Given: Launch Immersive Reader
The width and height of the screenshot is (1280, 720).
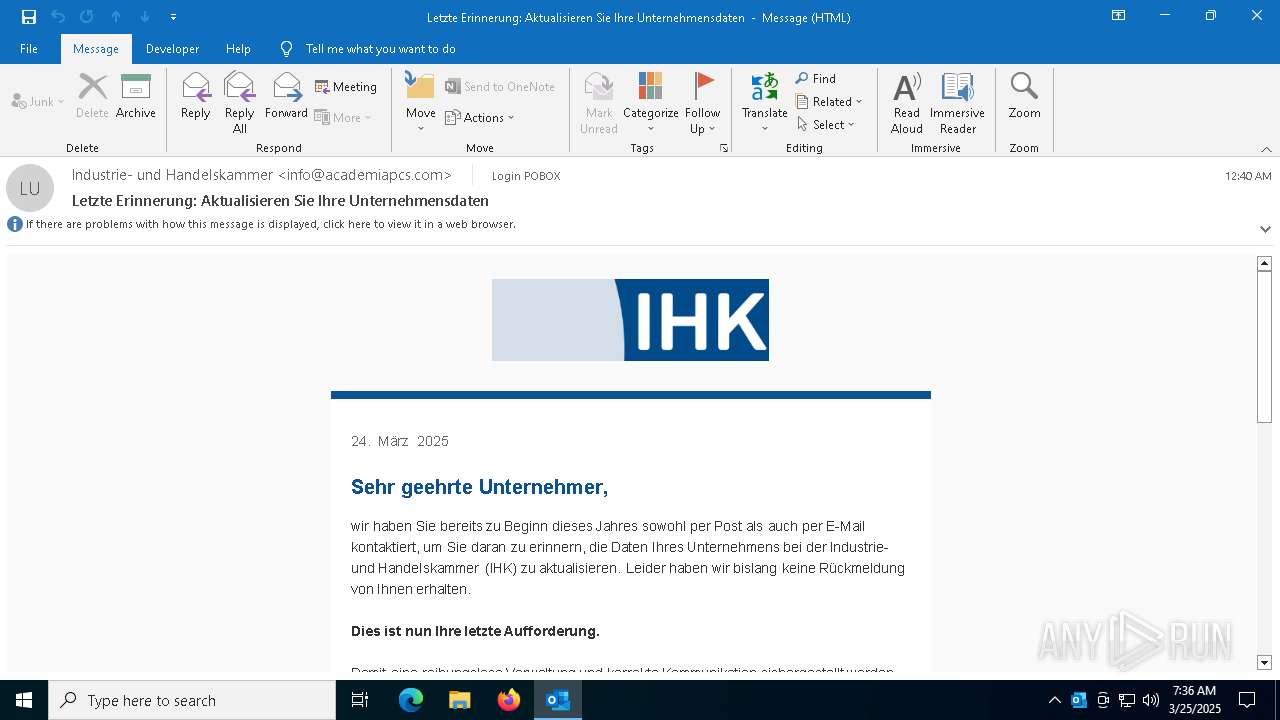Looking at the screenshot, I should tap(958, 103).
